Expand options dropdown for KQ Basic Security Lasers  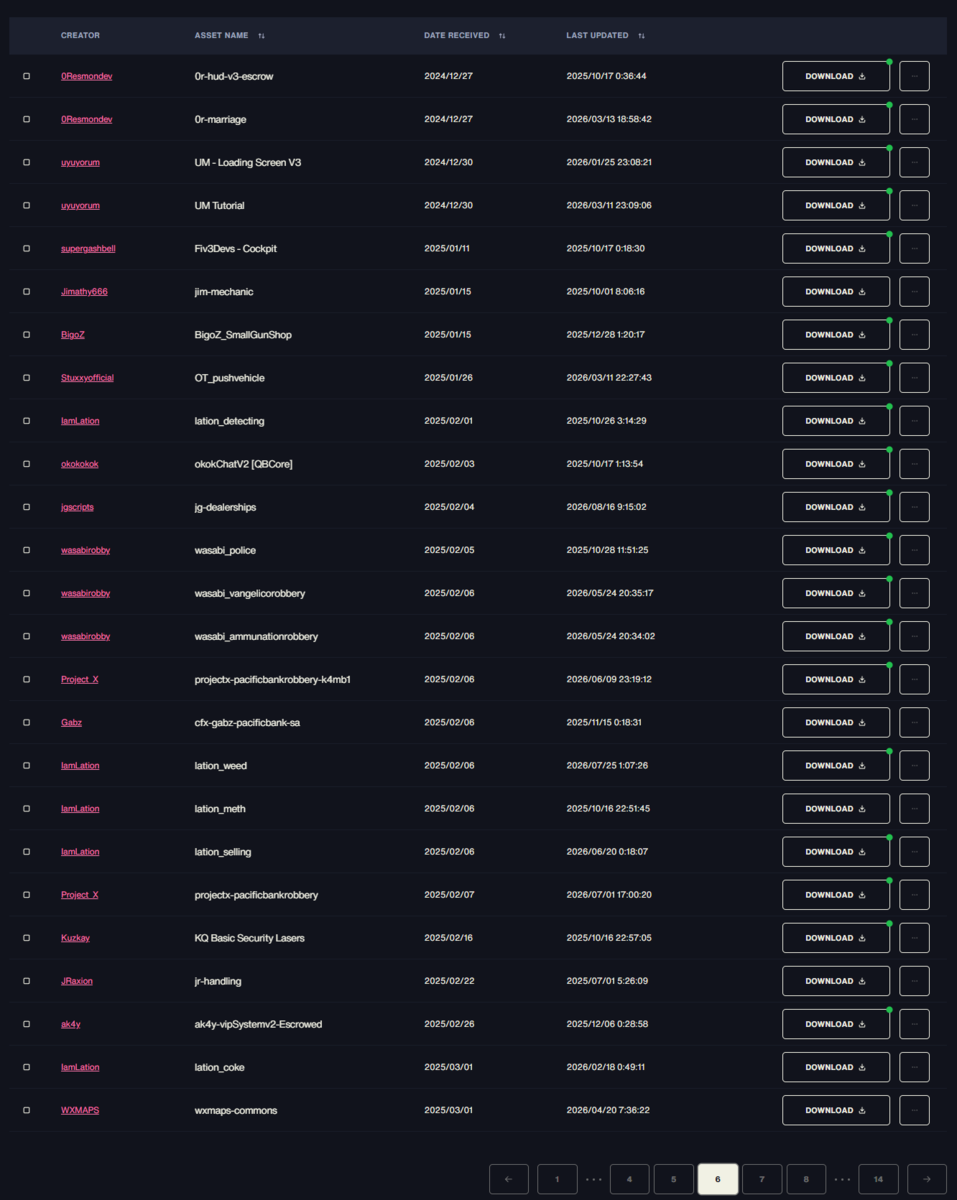(x=914, y=938)
